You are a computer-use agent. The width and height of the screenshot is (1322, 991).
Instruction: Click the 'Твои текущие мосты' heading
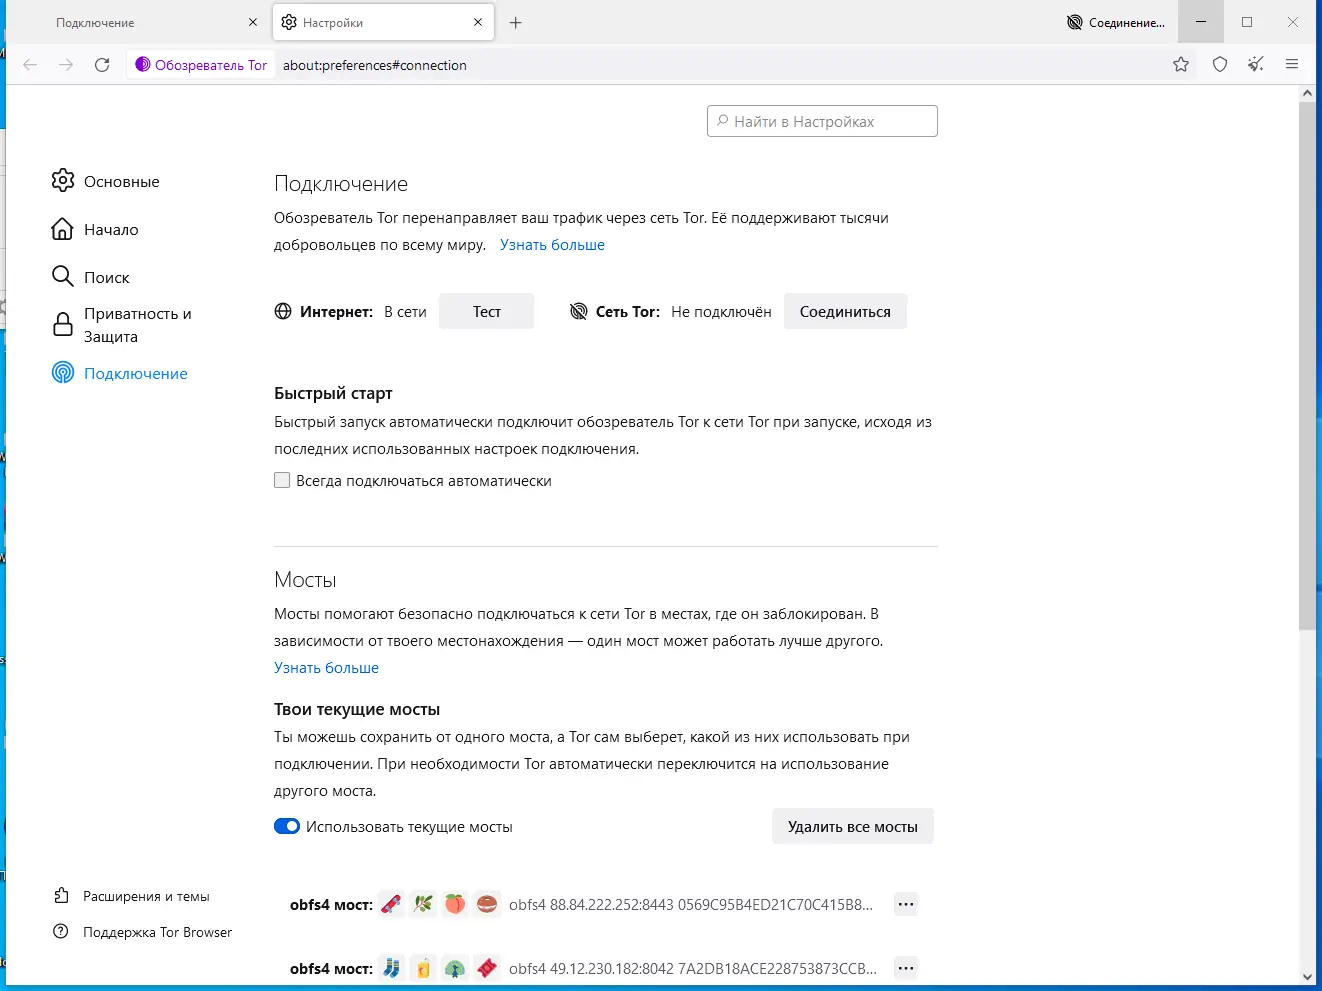(357, 709)
